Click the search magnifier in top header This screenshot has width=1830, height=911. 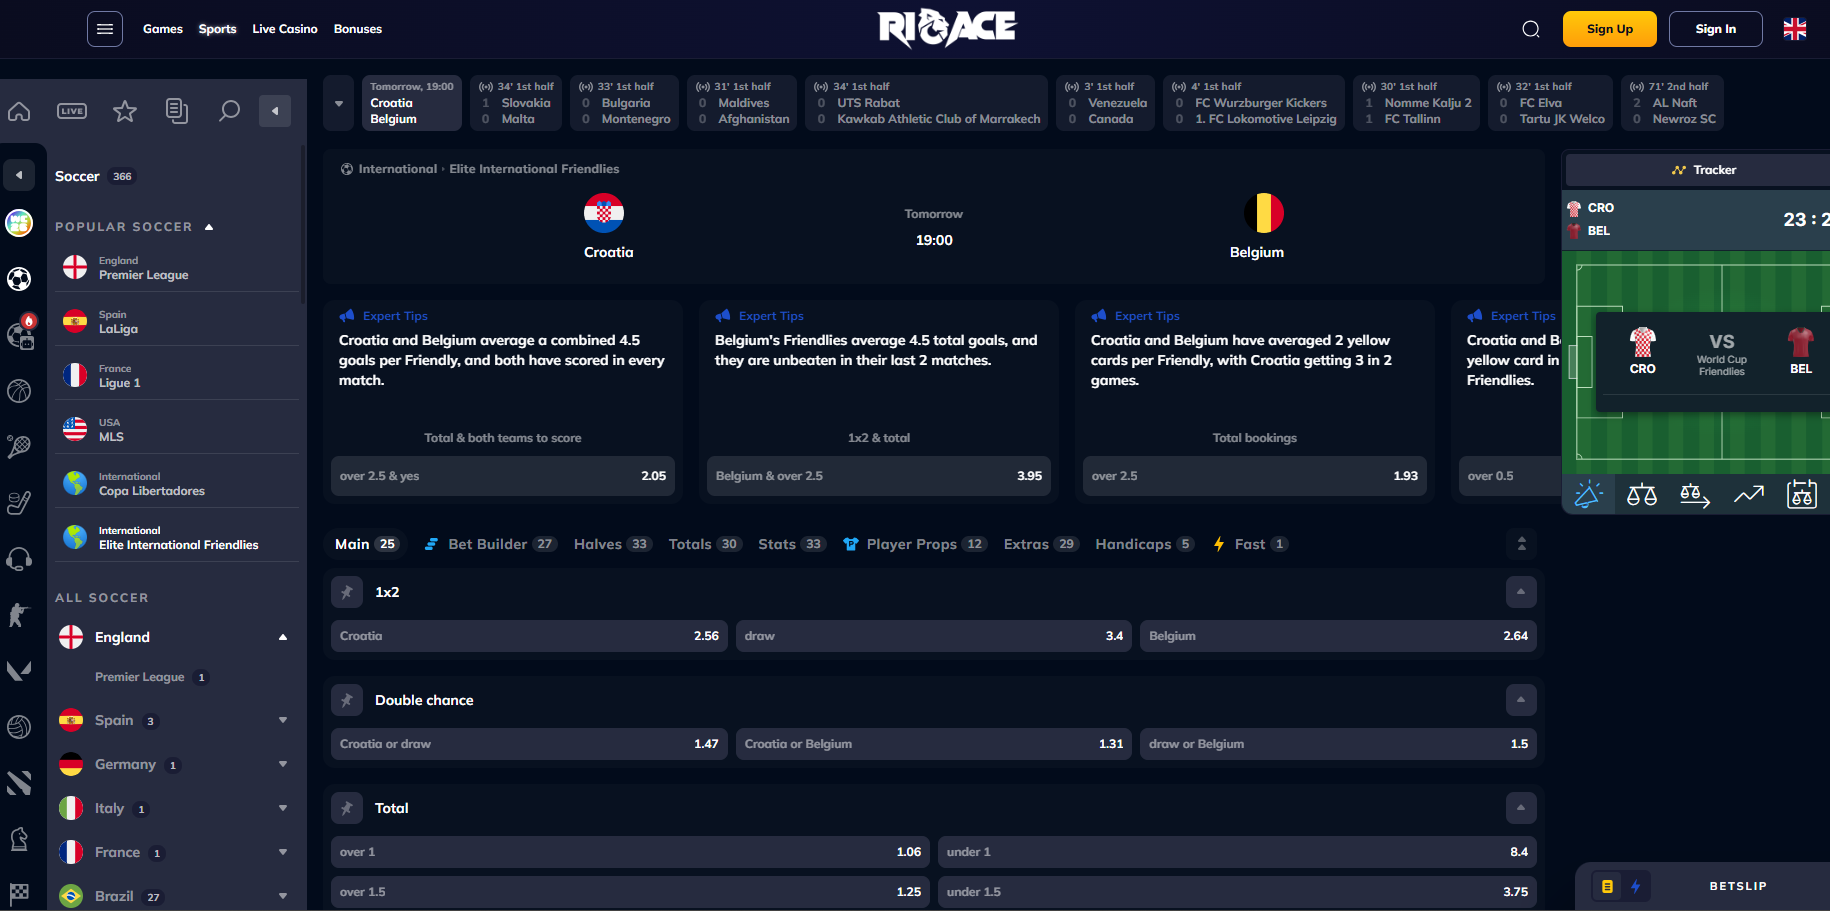pos(1531,29)
